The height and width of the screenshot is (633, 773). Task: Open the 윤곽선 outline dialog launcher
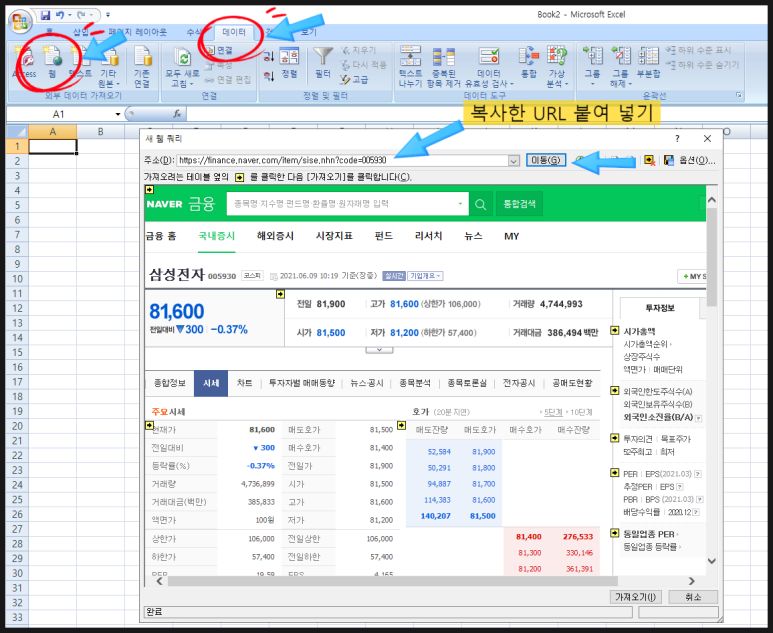click(738, 95)
